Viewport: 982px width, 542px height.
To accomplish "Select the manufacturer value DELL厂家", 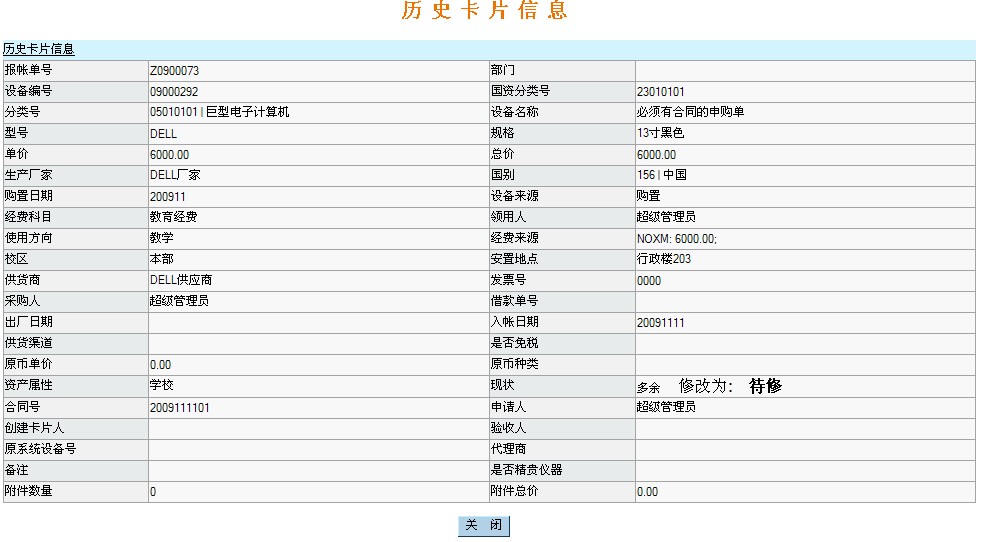I will click(174, 175).
